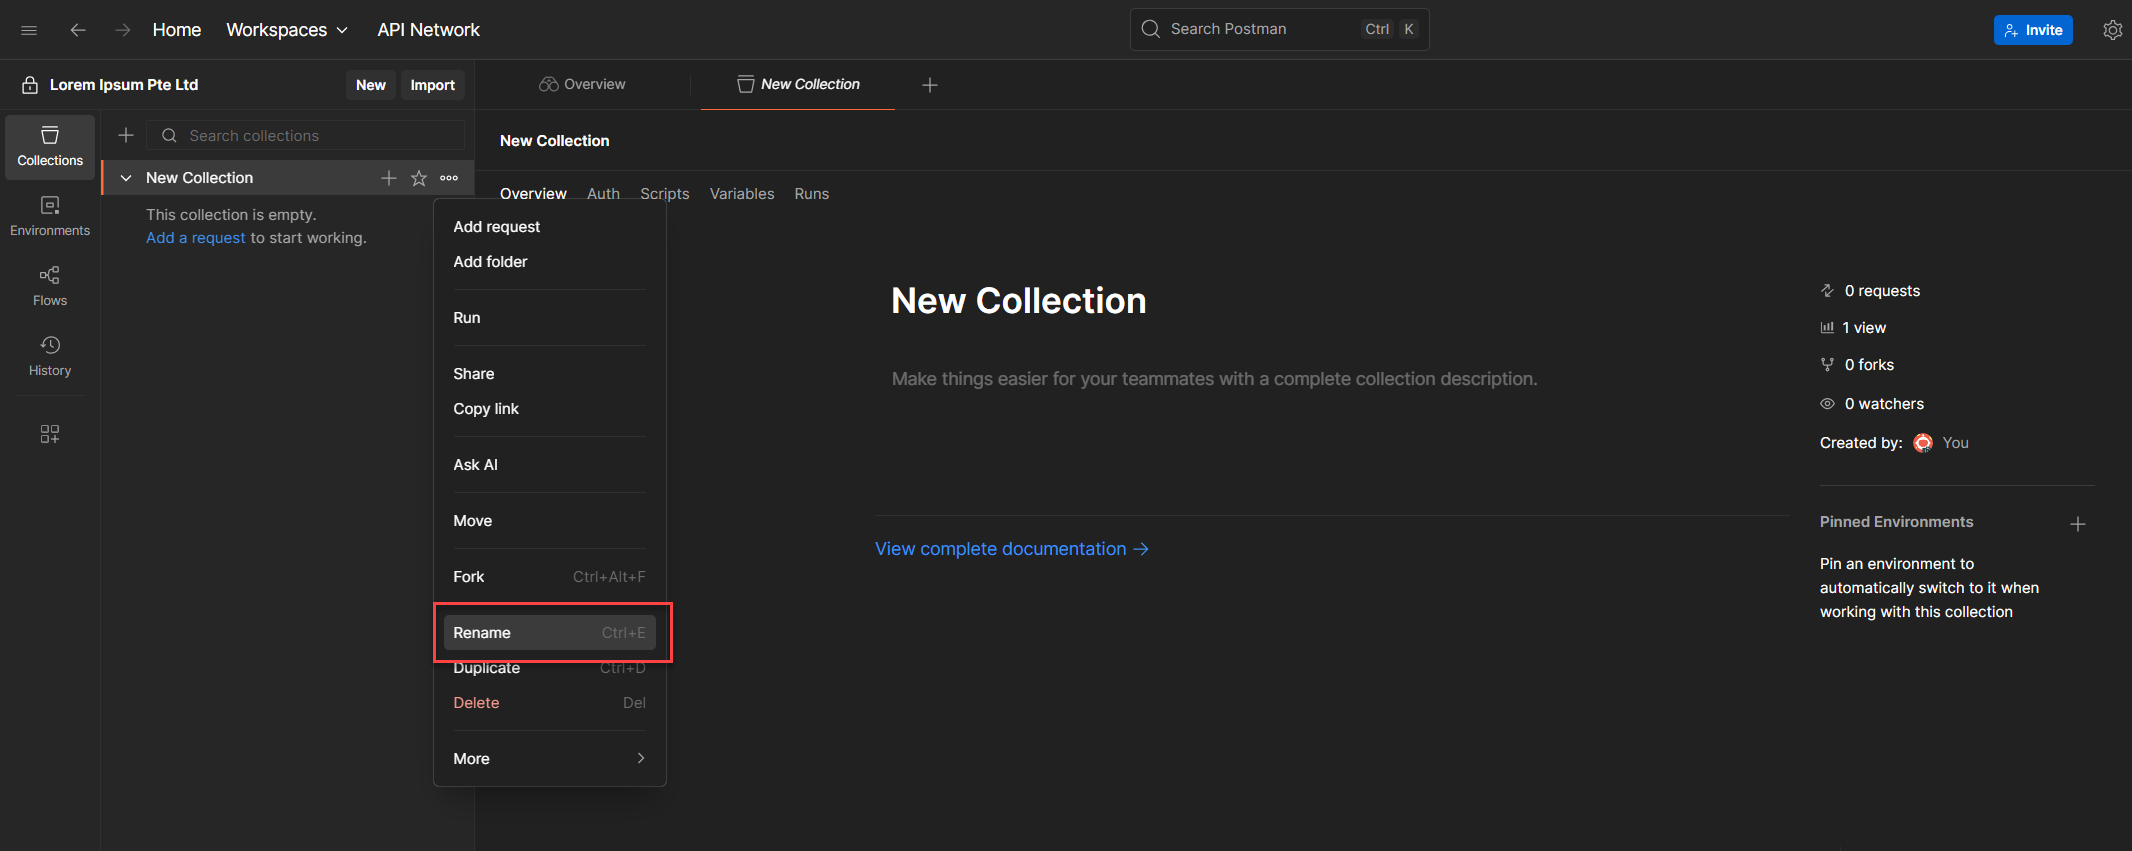Click the Invite button
The height and width of the screenshot is (851, 2132).
click(x=2033, y=30)
